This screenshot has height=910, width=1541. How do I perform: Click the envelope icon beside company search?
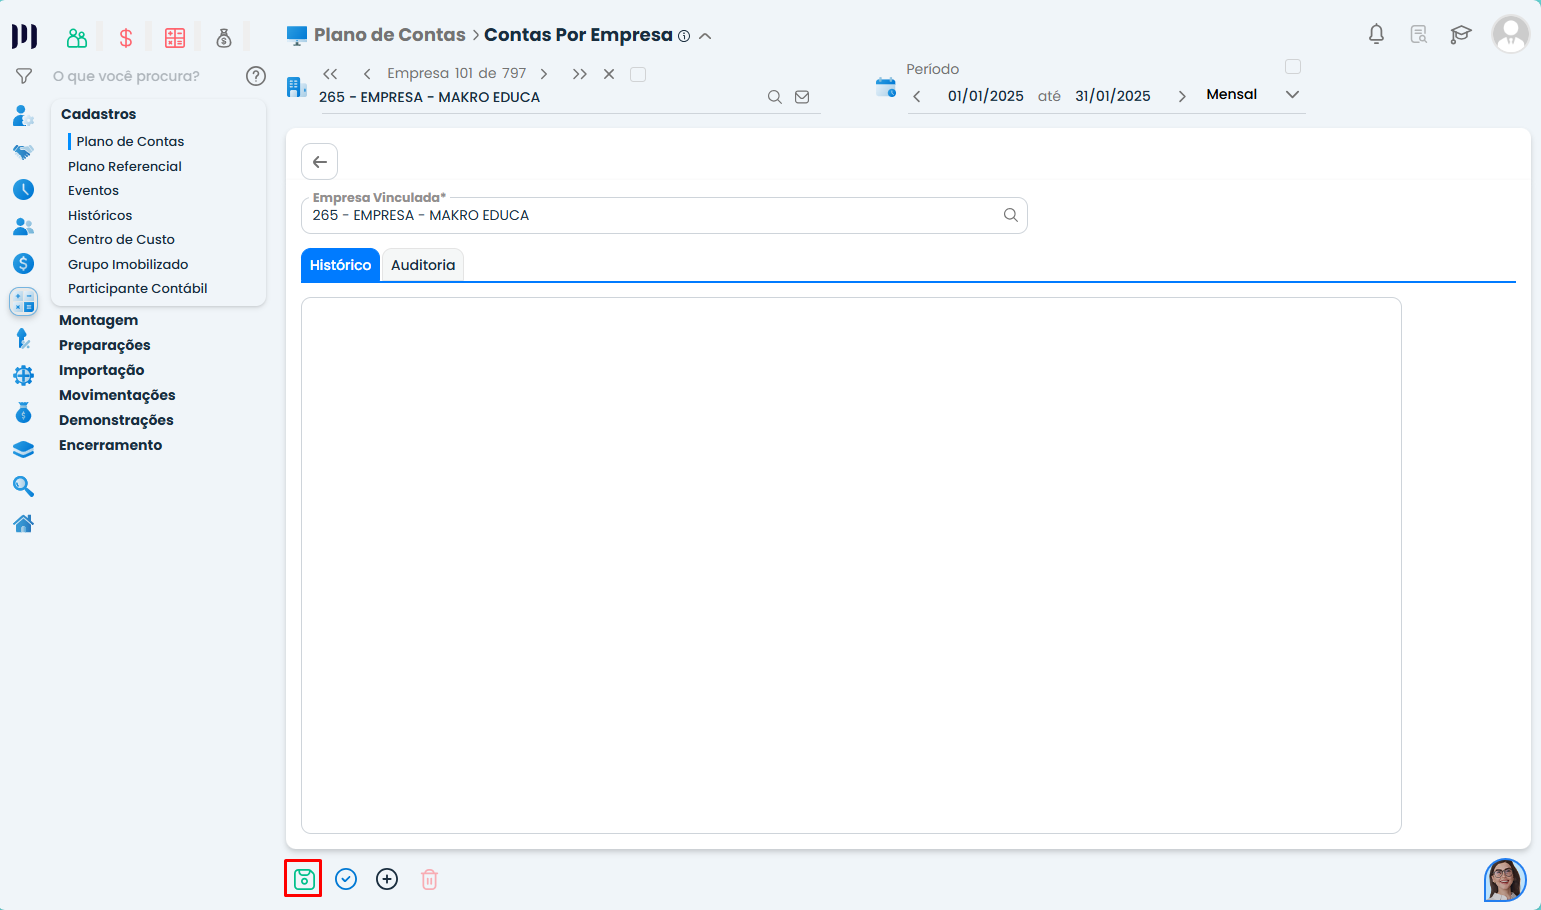(x=802, y=97)
